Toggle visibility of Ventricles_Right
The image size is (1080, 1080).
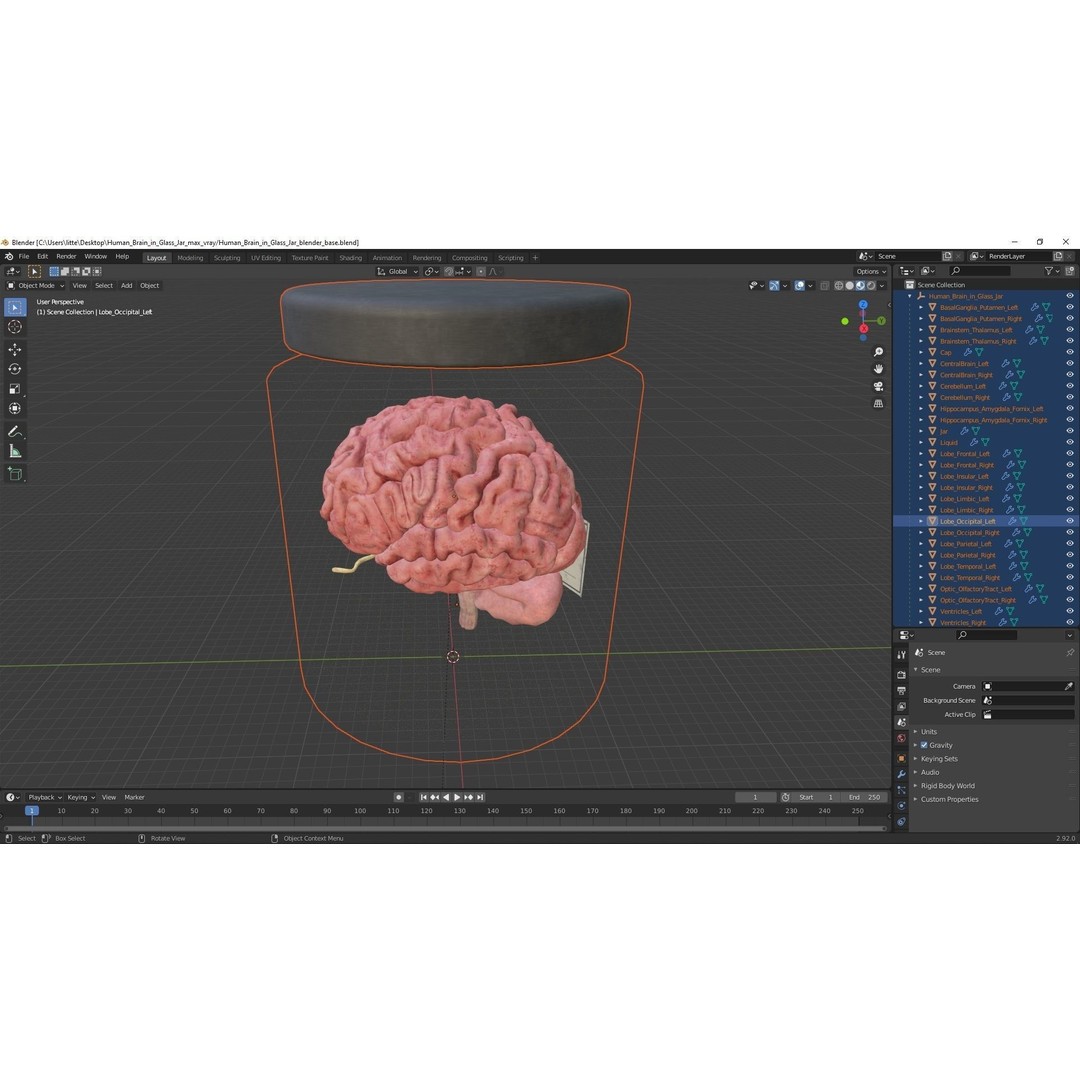point(1070,623)
